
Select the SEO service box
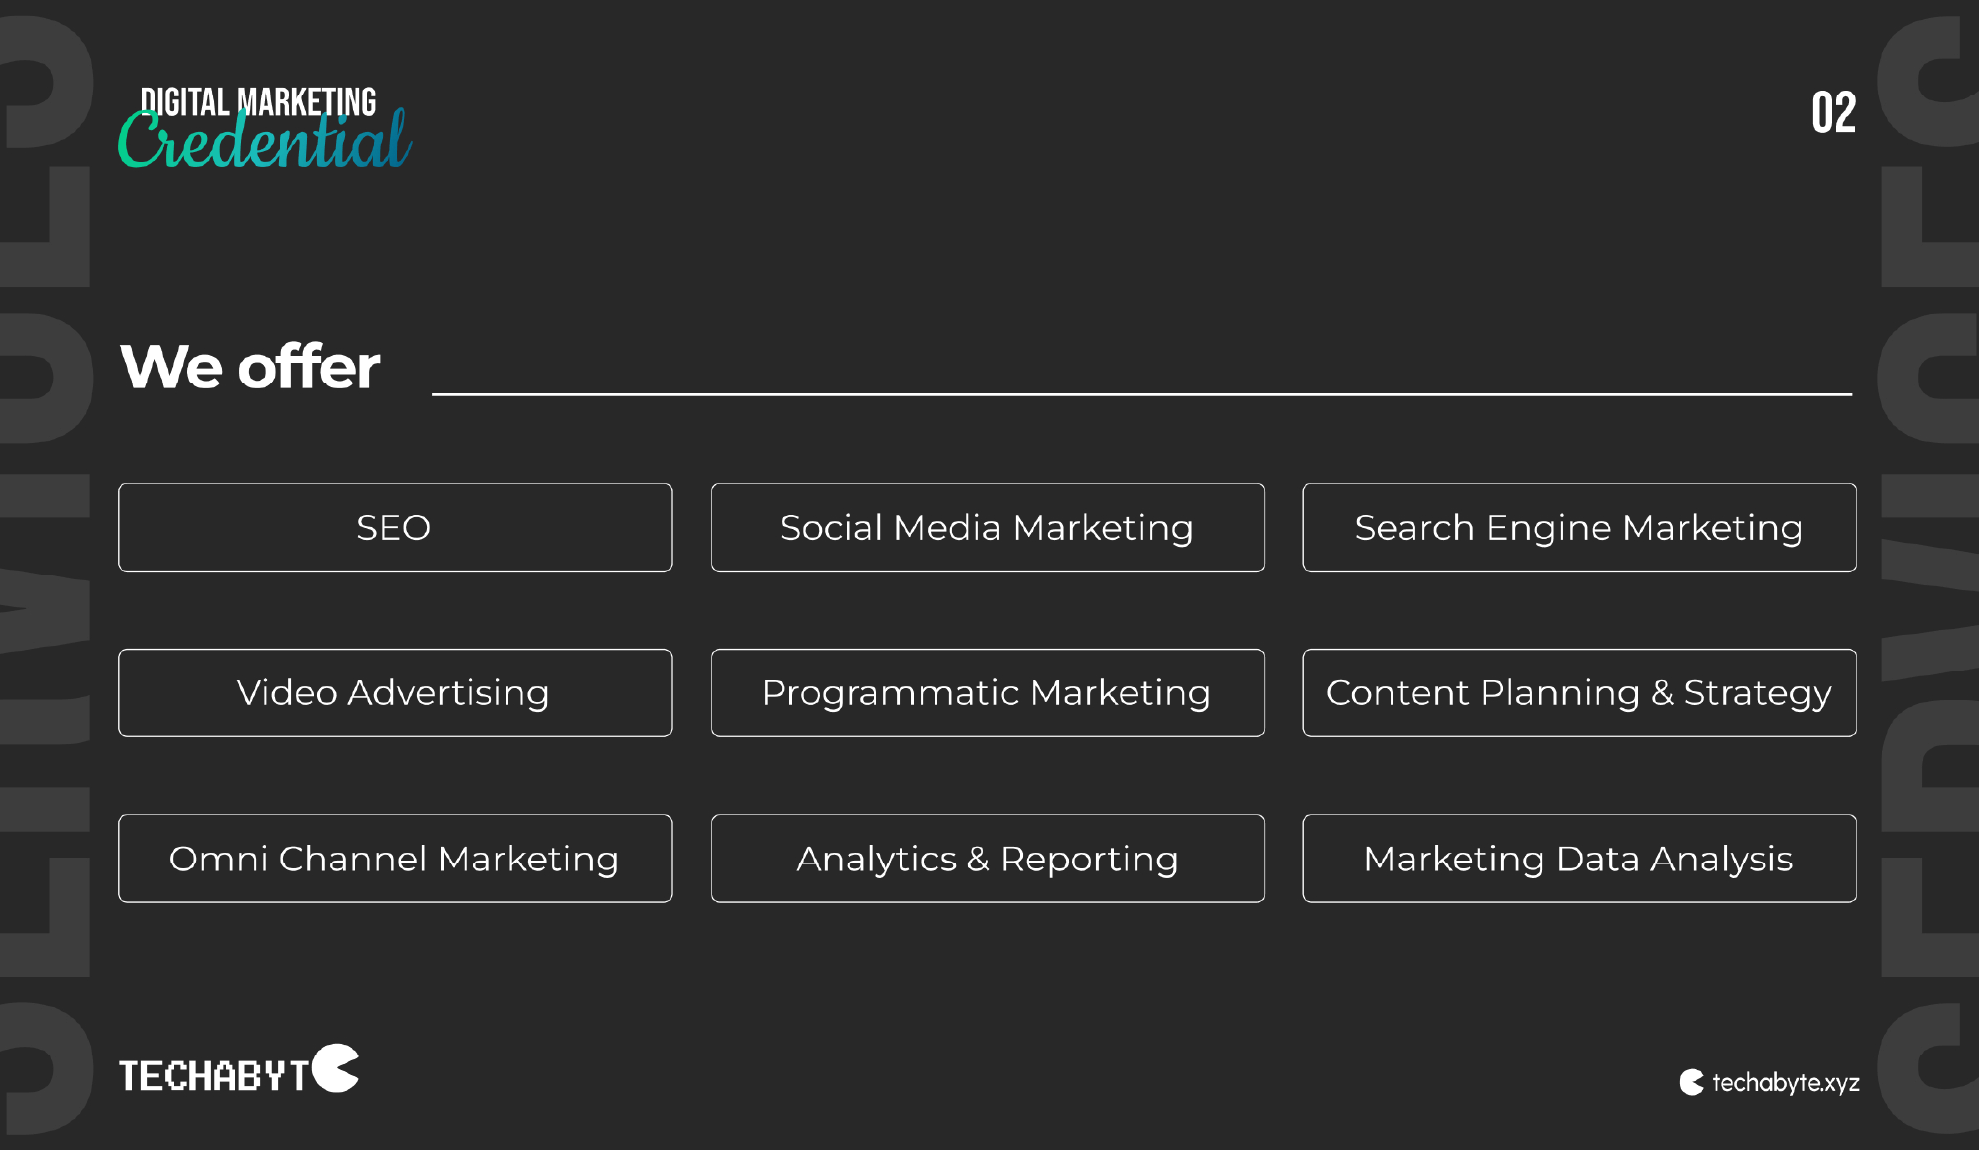pyautogui.click(x=395, y=527)
